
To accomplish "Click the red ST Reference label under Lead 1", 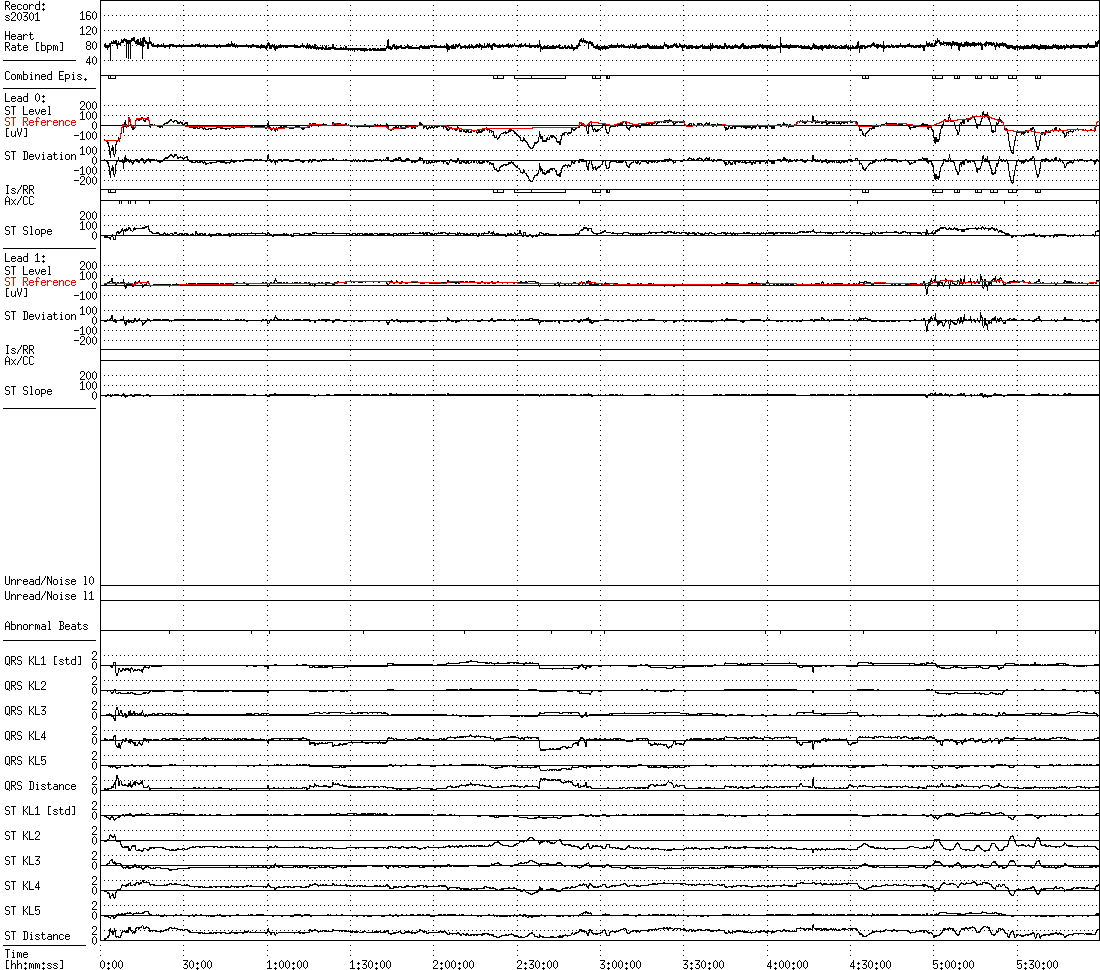I will click(x=40, y=282).
